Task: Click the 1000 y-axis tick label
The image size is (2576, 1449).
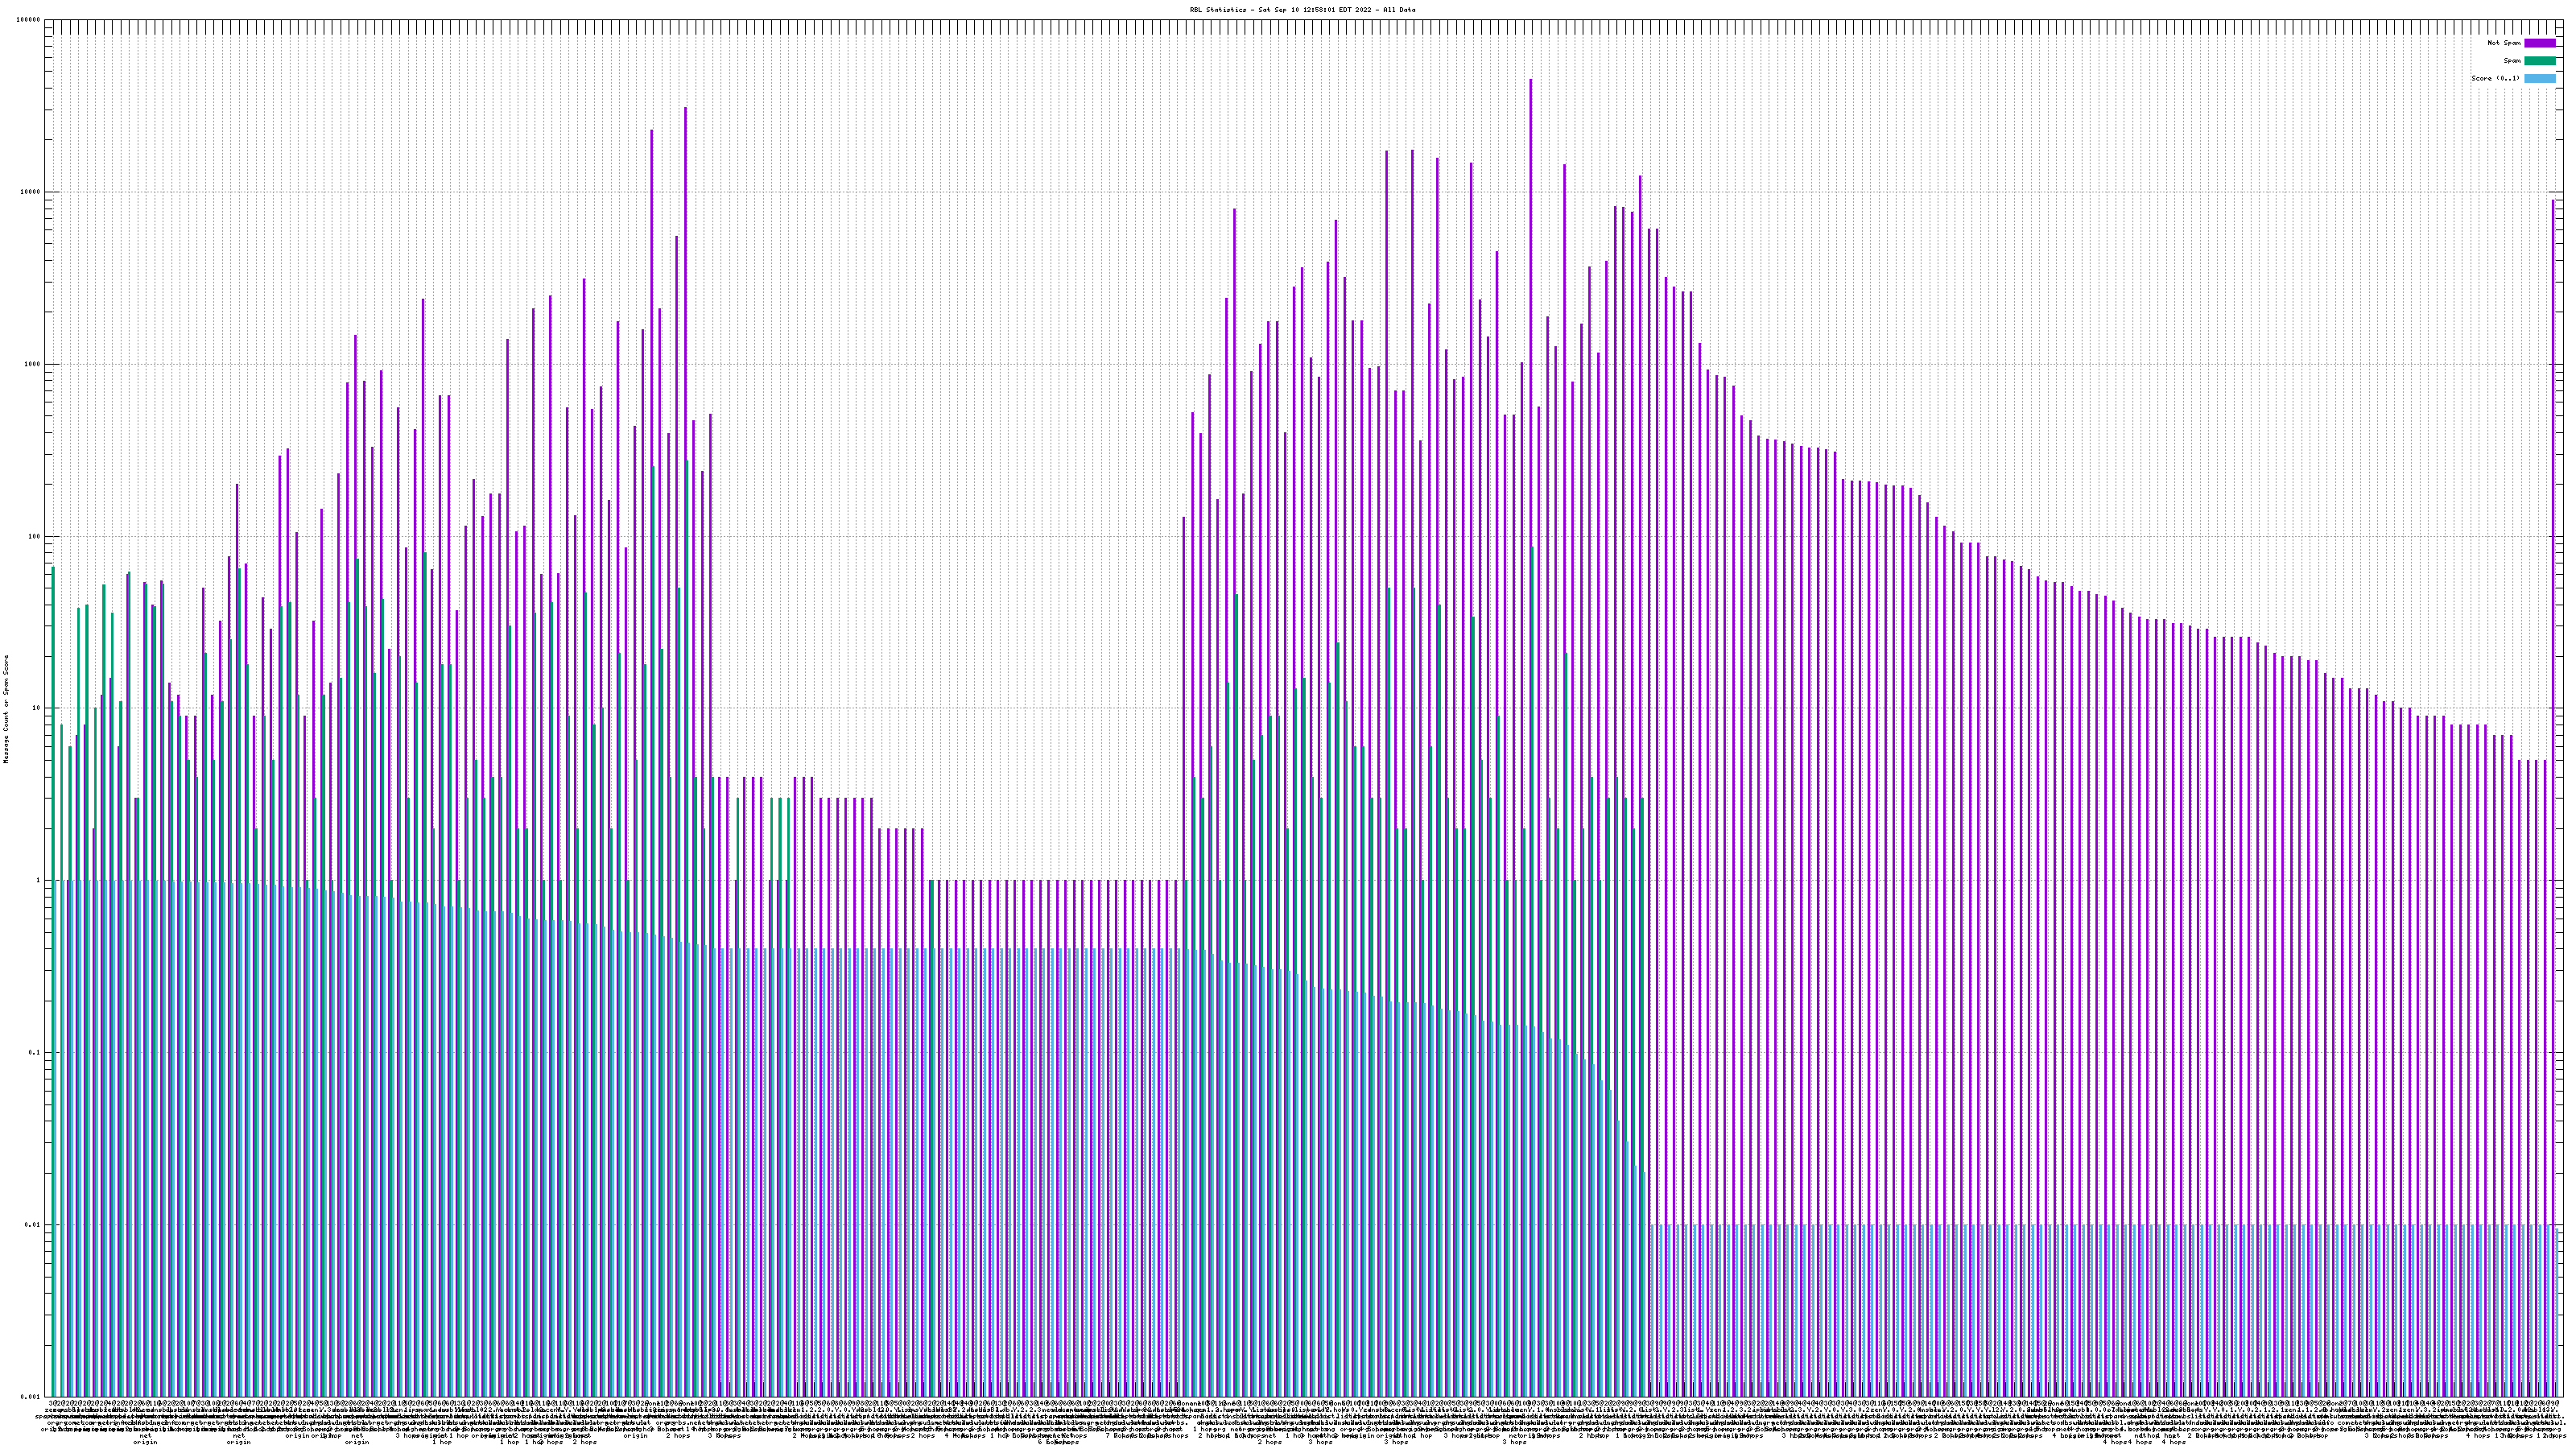Action: pyautogui.click(x=33, y=364)
